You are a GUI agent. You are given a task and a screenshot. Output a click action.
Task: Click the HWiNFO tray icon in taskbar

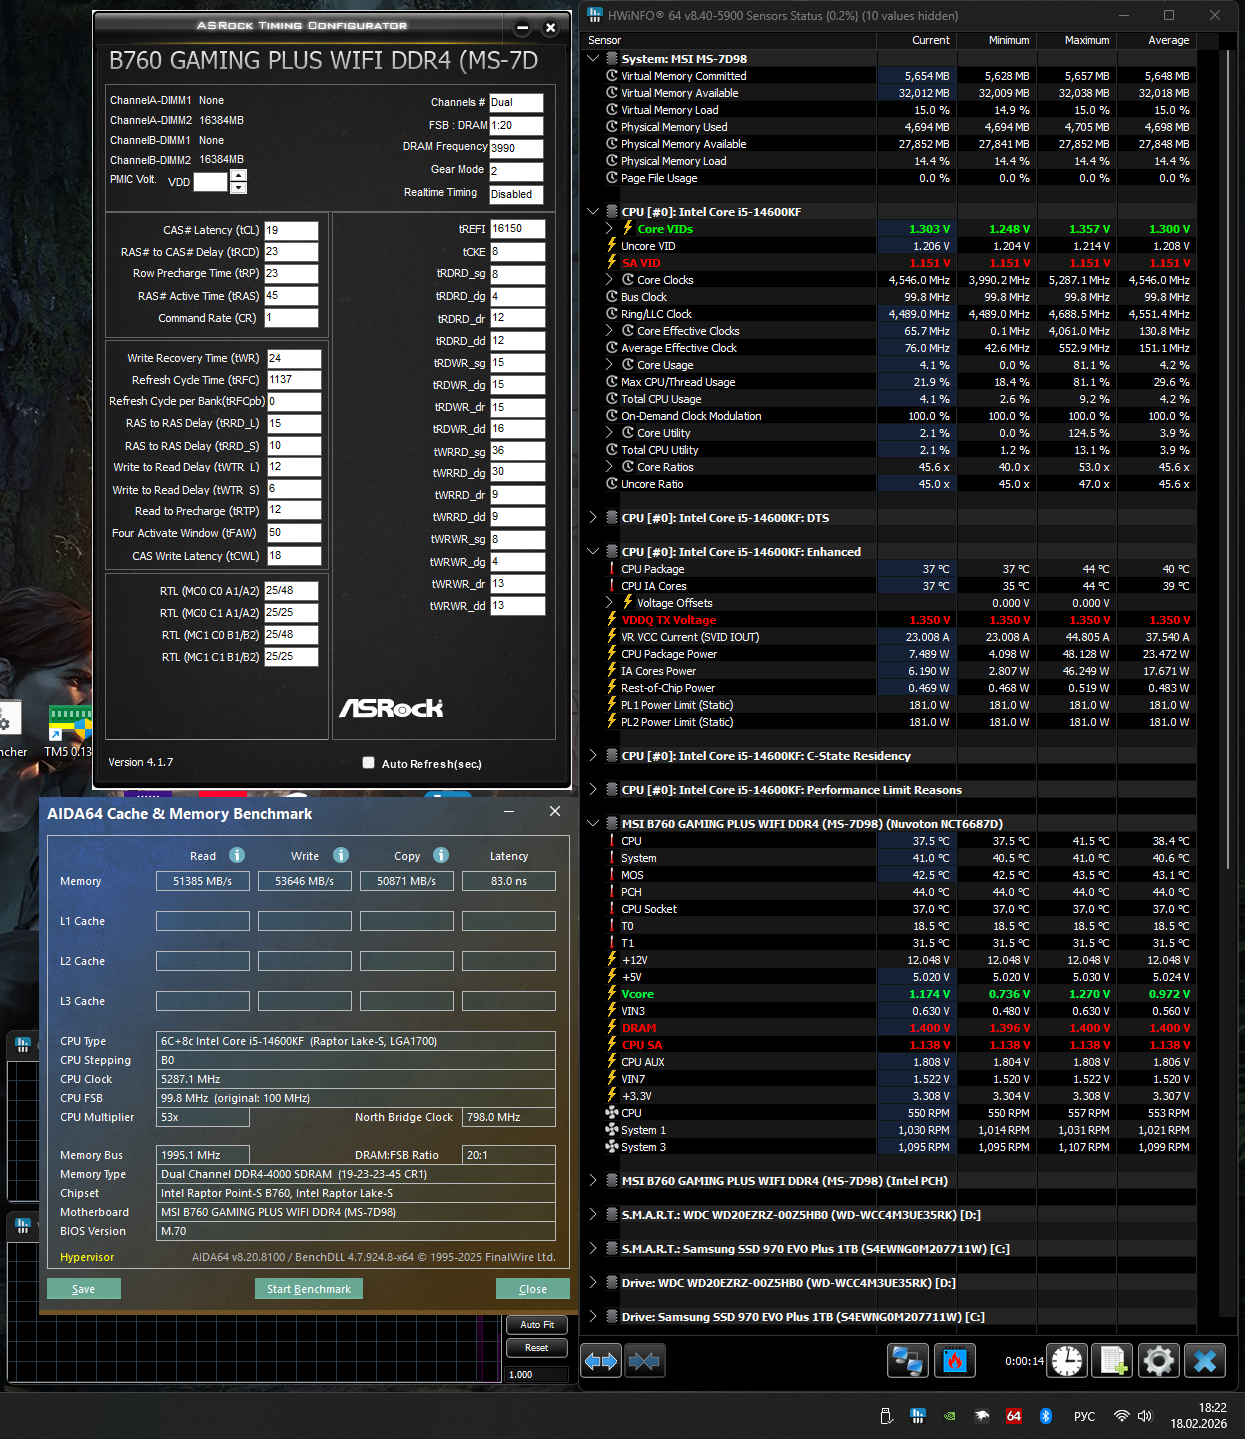(x=918, y=1416)
